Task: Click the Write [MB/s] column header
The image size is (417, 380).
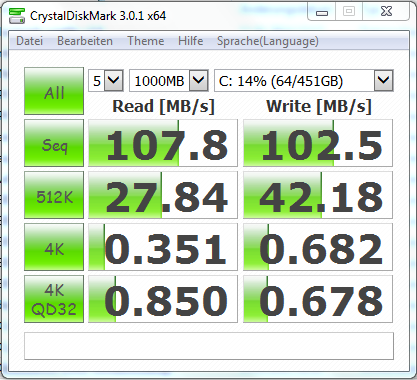Action: click(319, 107)
